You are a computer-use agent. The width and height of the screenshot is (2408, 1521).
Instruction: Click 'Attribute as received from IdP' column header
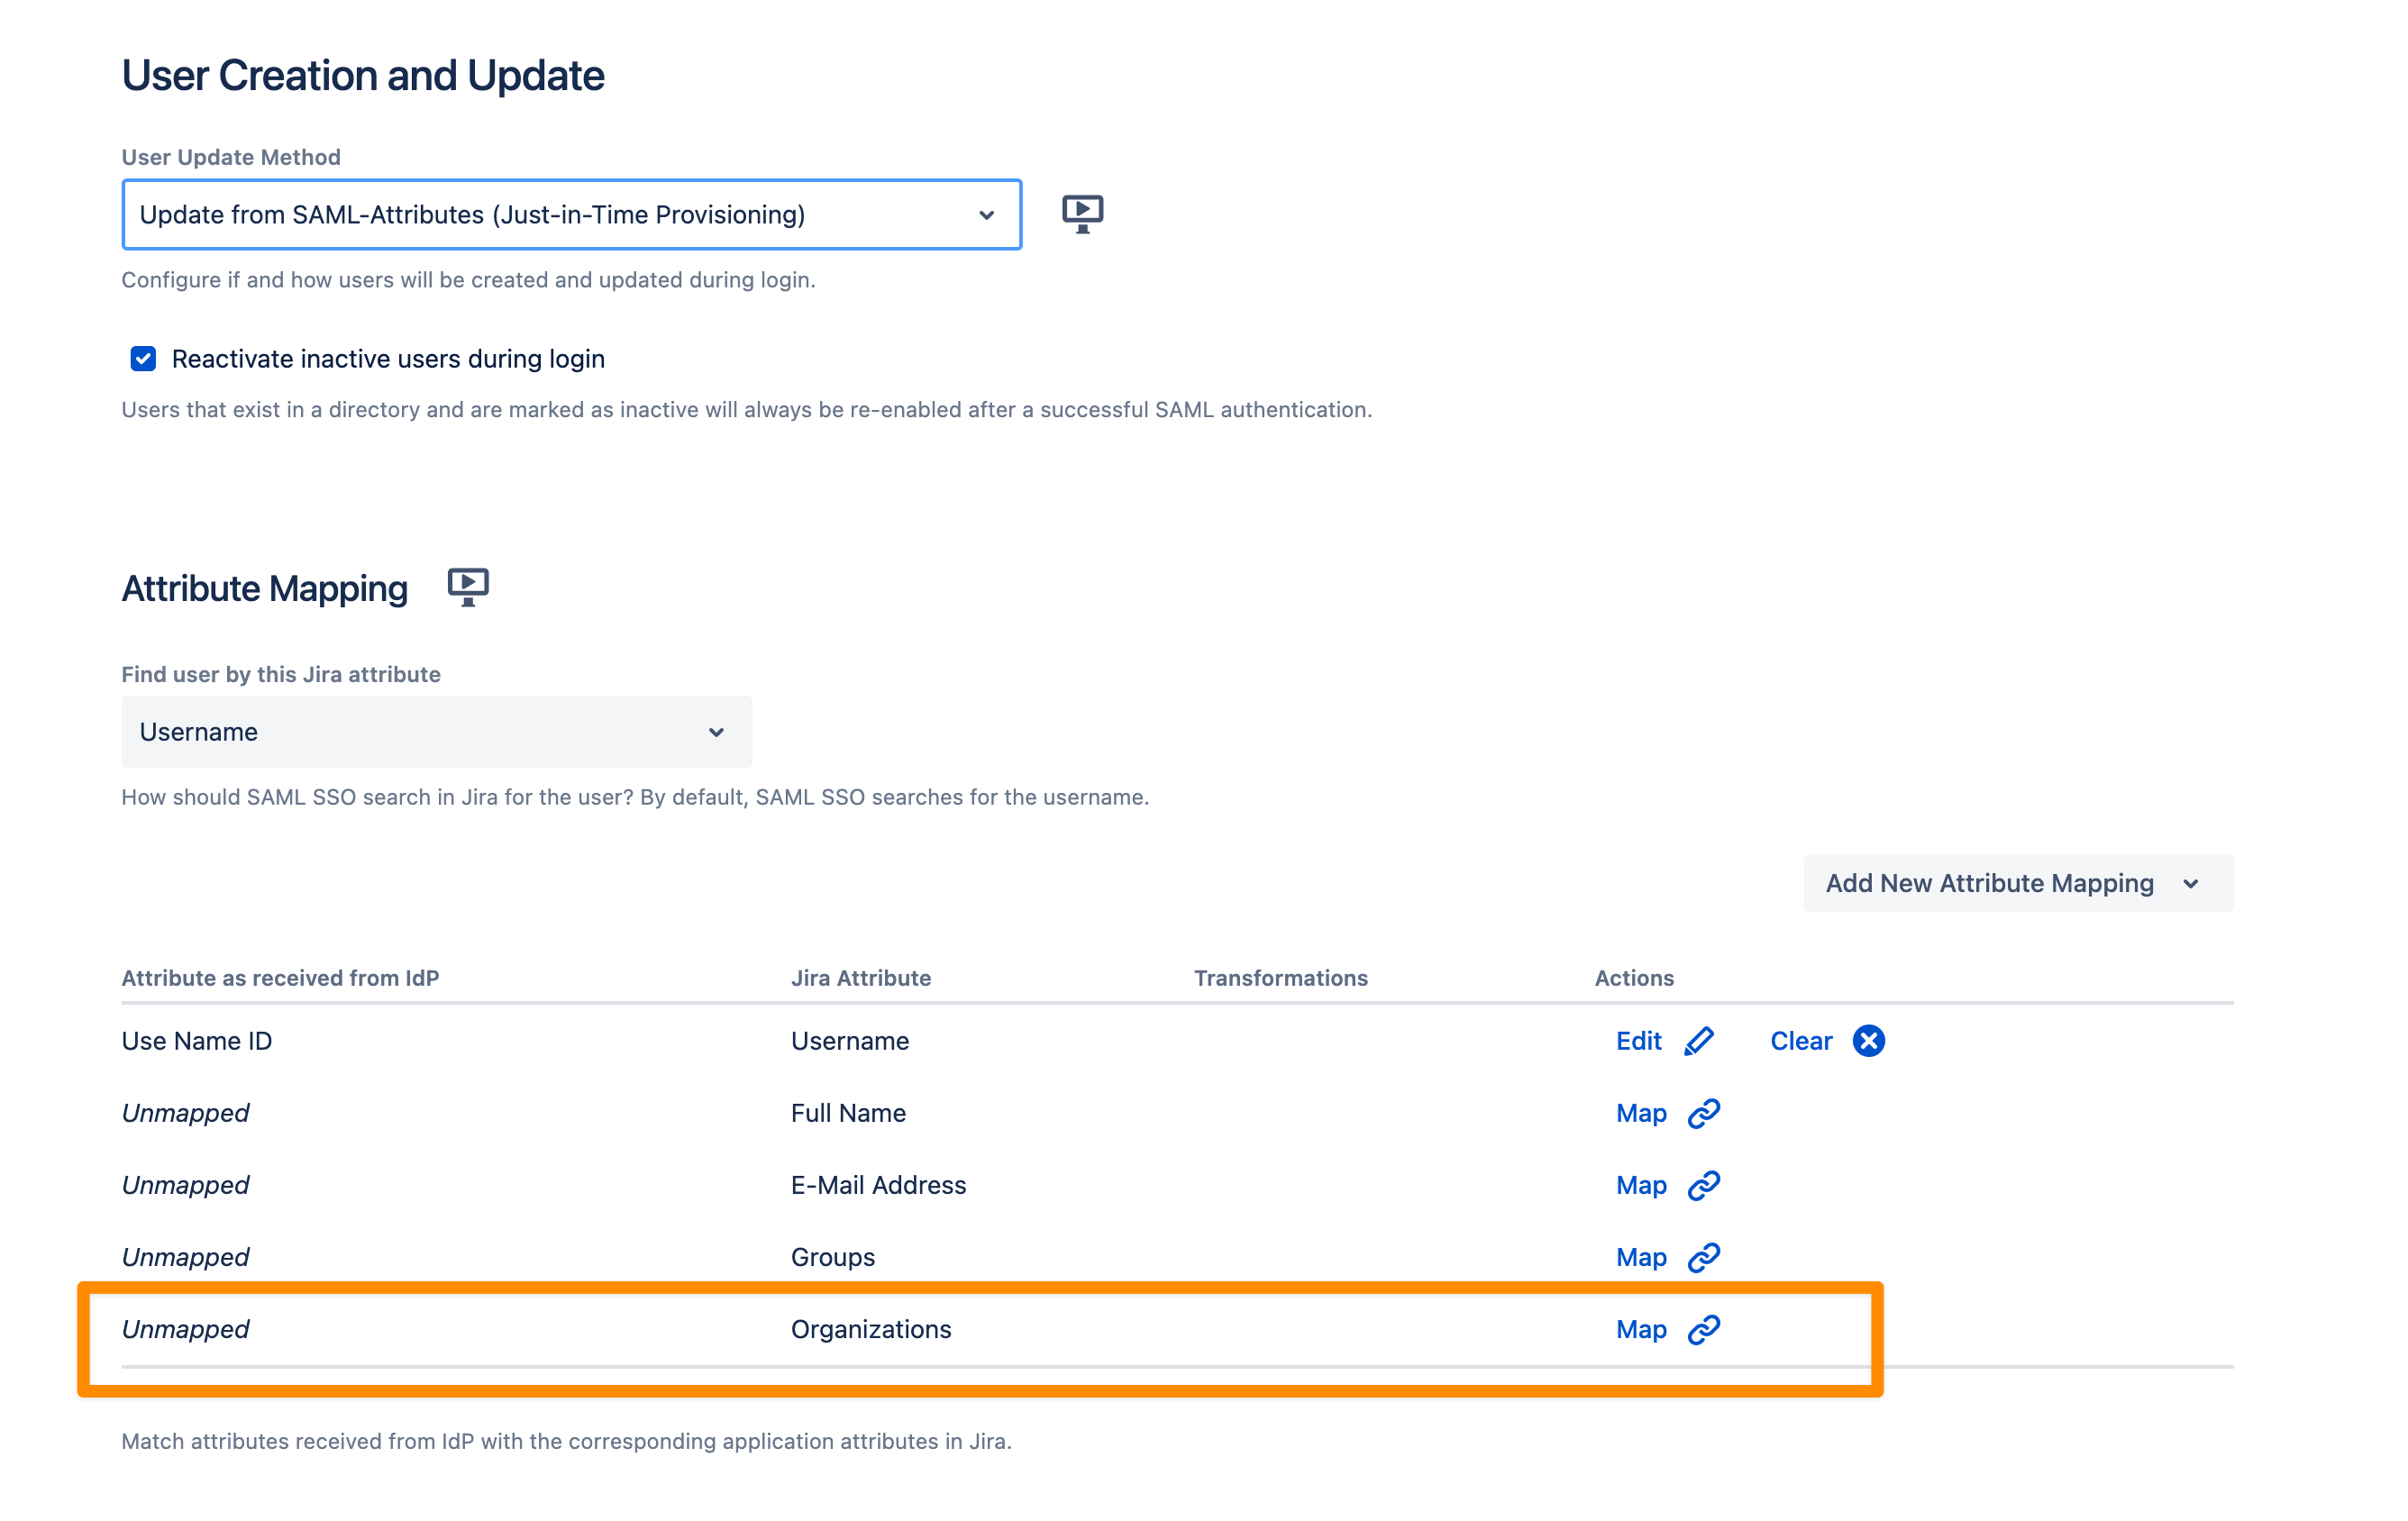280,978
